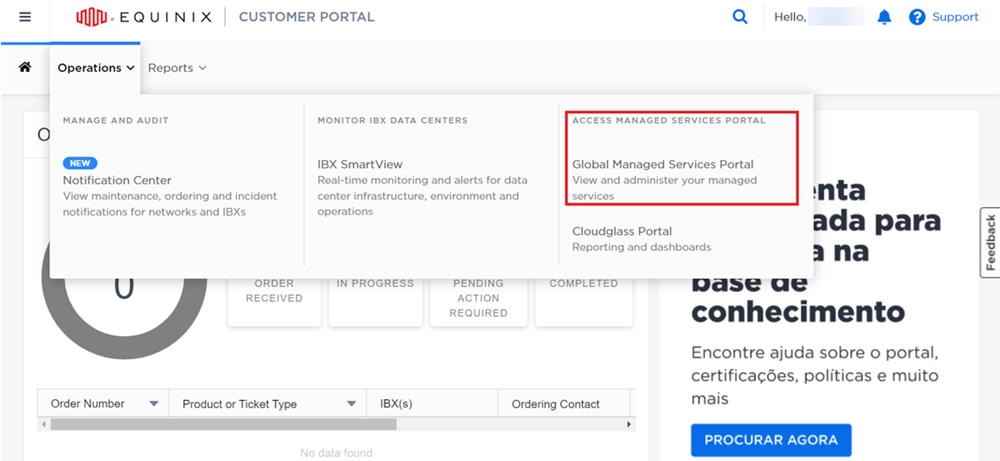The width and height of the screenshot is (1000, 461).
Task: Click the 'No data found' text
Action: click(336, 453)
